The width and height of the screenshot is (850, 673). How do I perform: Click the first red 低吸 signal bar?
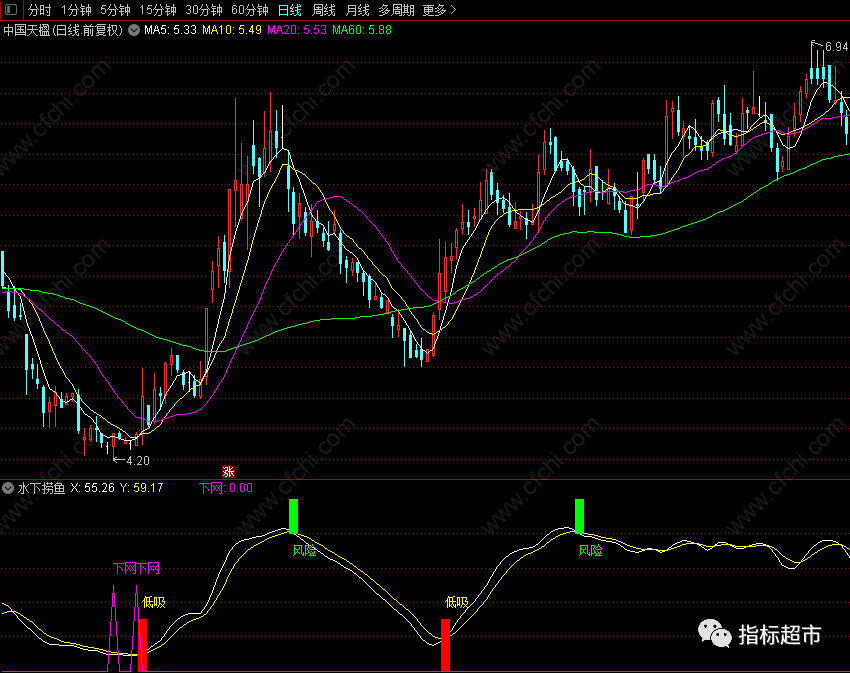(x=143, y=645)
